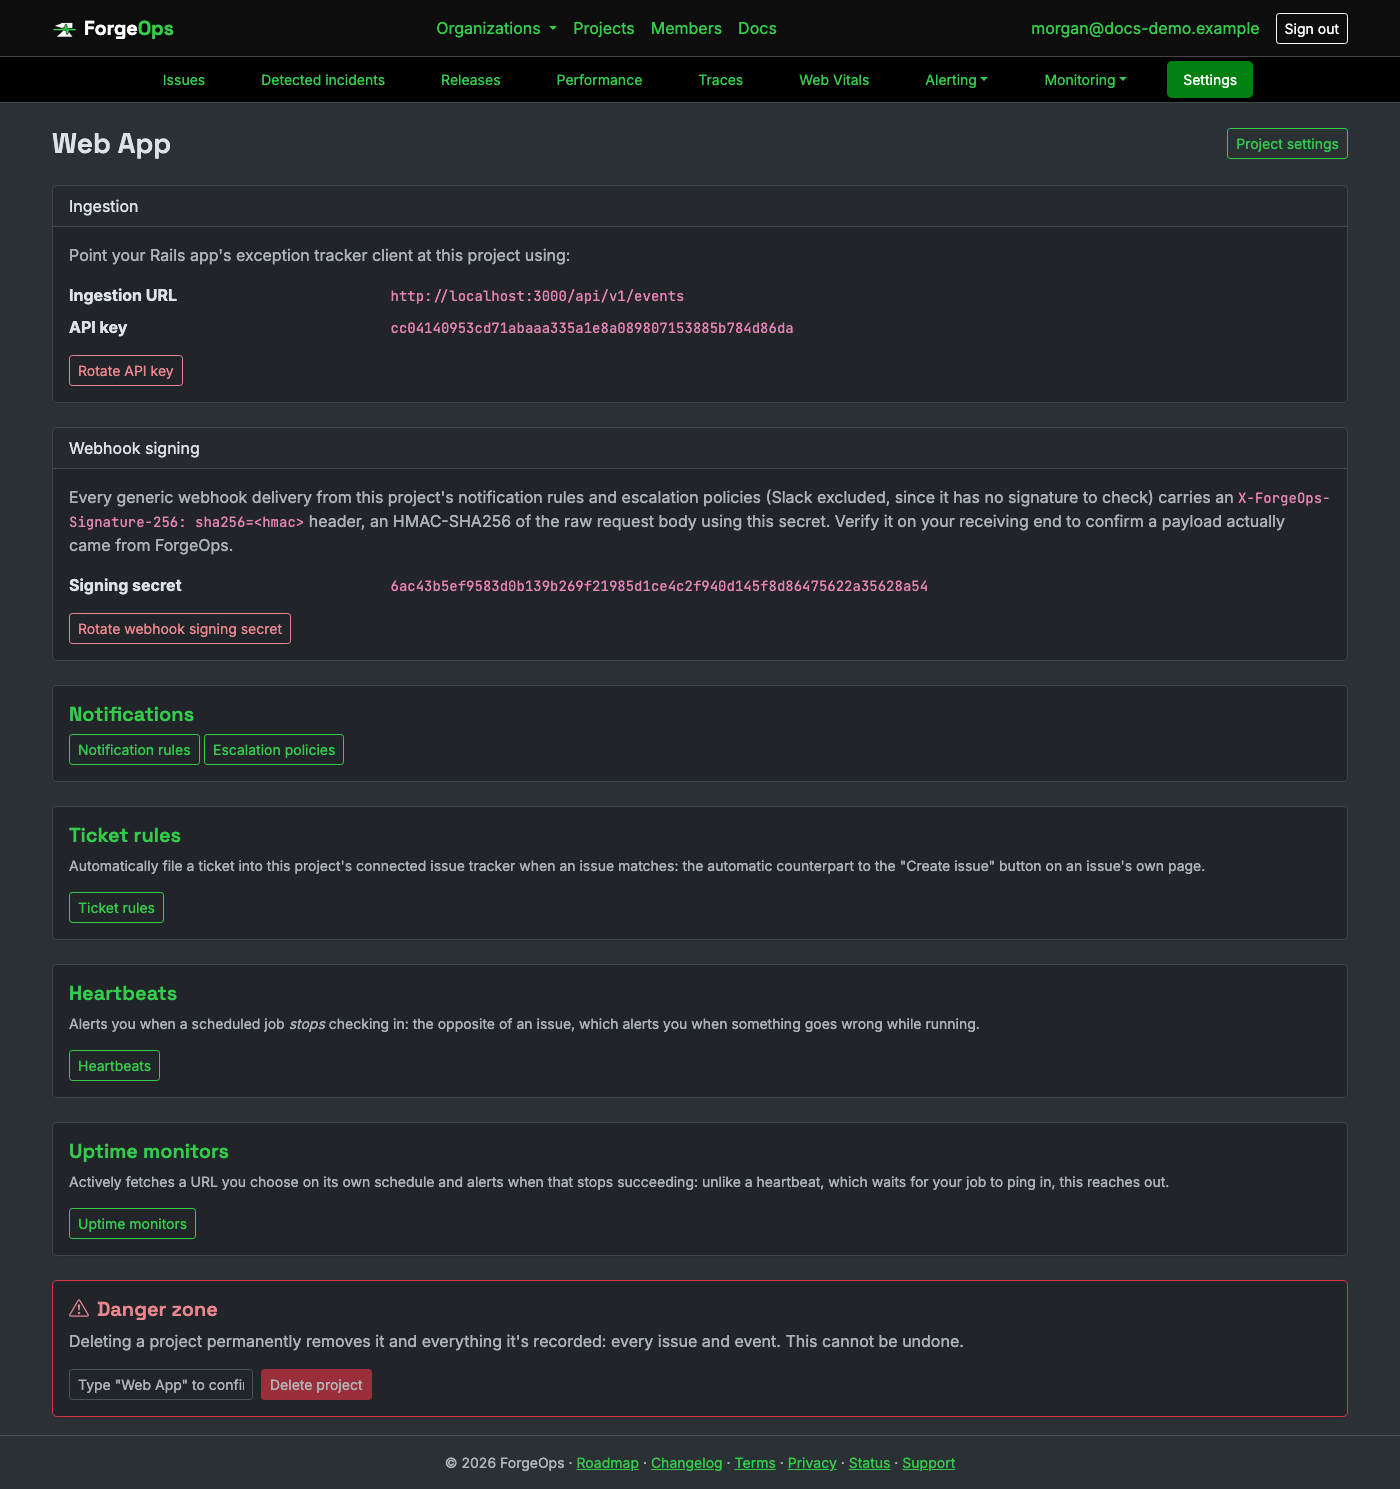Go to the Web Vitals tab
The height and width of the screenshot is (1489, 1400).
coord(834,80)
